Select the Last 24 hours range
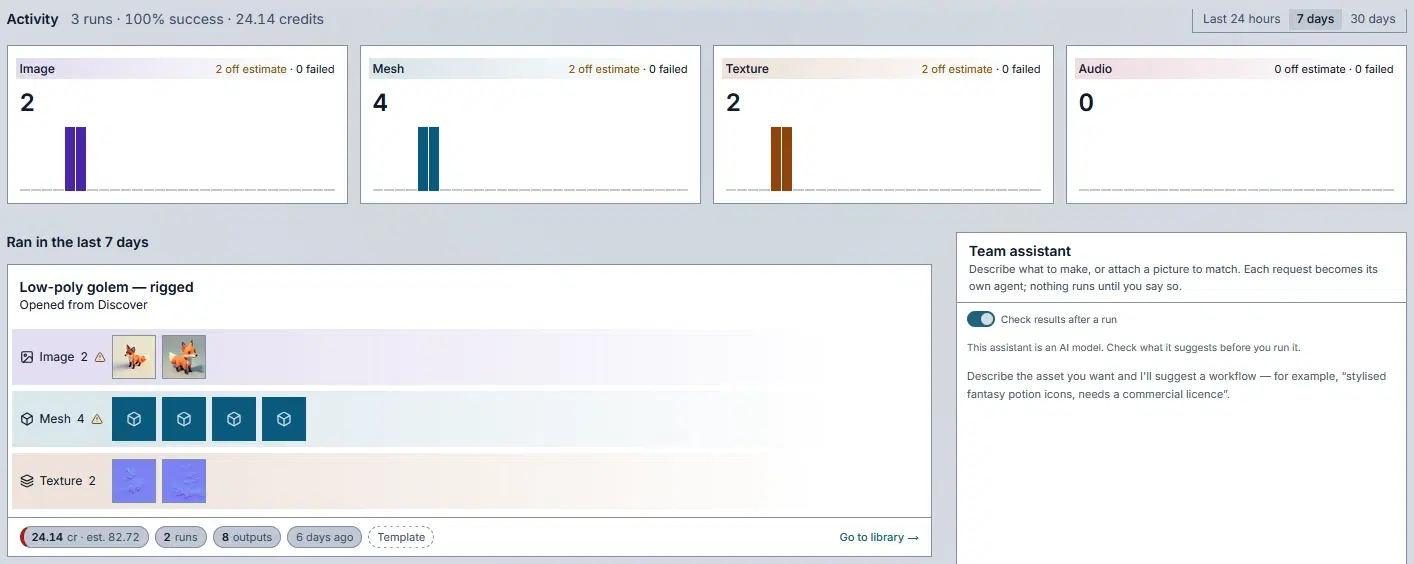The height and width of the screenshot is (564, 1414). click(x=1241, y=19)
